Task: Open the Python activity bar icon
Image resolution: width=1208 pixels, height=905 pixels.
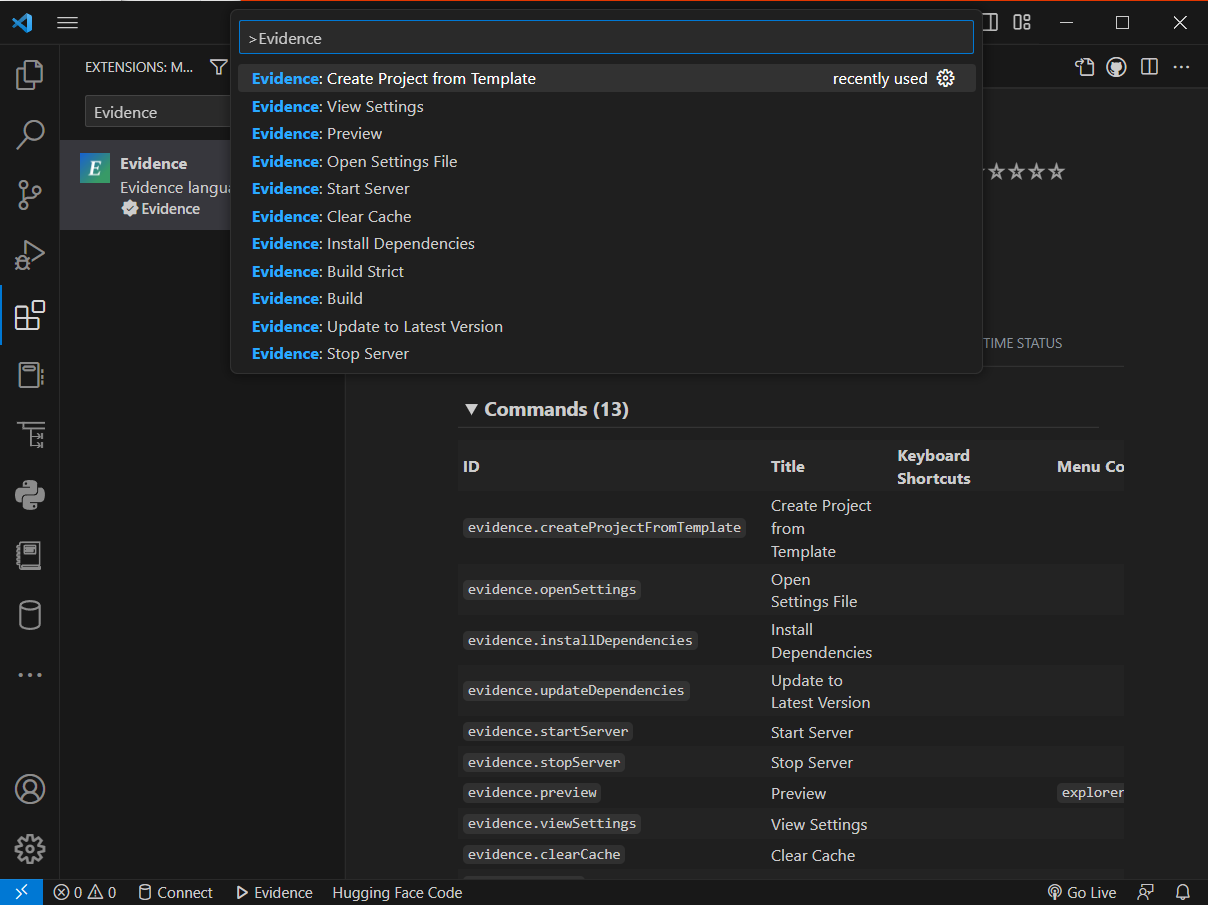Action: [x=30, y=495]
